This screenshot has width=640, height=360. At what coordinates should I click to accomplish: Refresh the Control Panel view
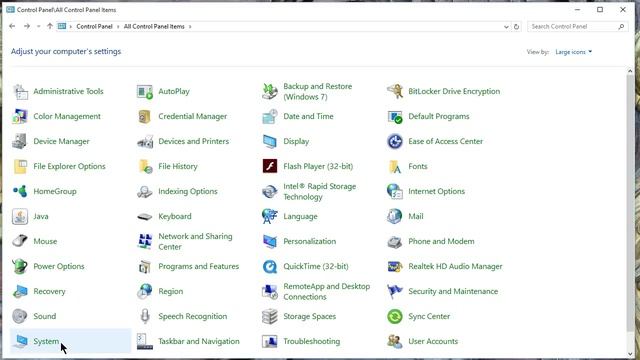point(516,27)
